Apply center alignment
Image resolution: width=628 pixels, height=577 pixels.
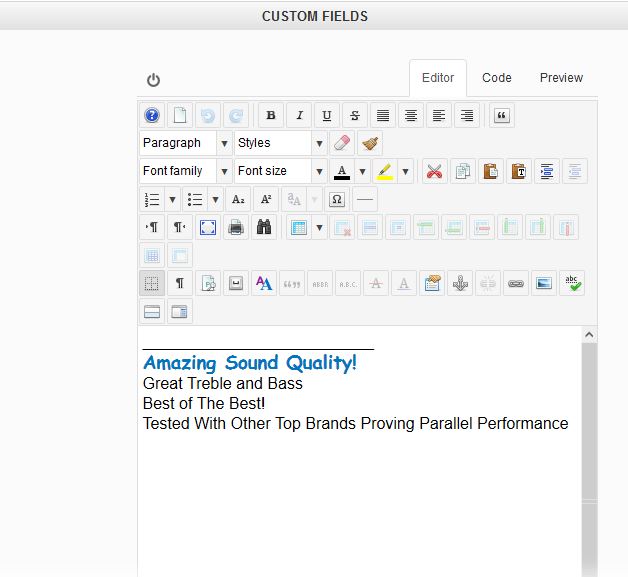pos(411,115)
